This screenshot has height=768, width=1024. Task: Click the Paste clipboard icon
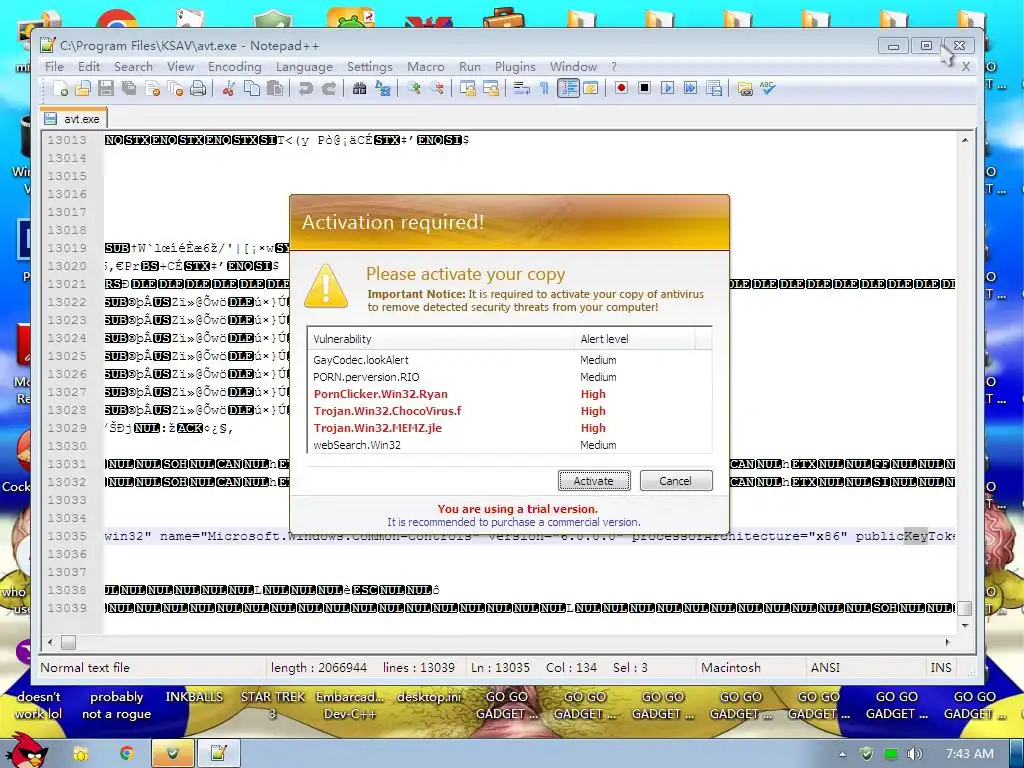[x=275, y=88]
